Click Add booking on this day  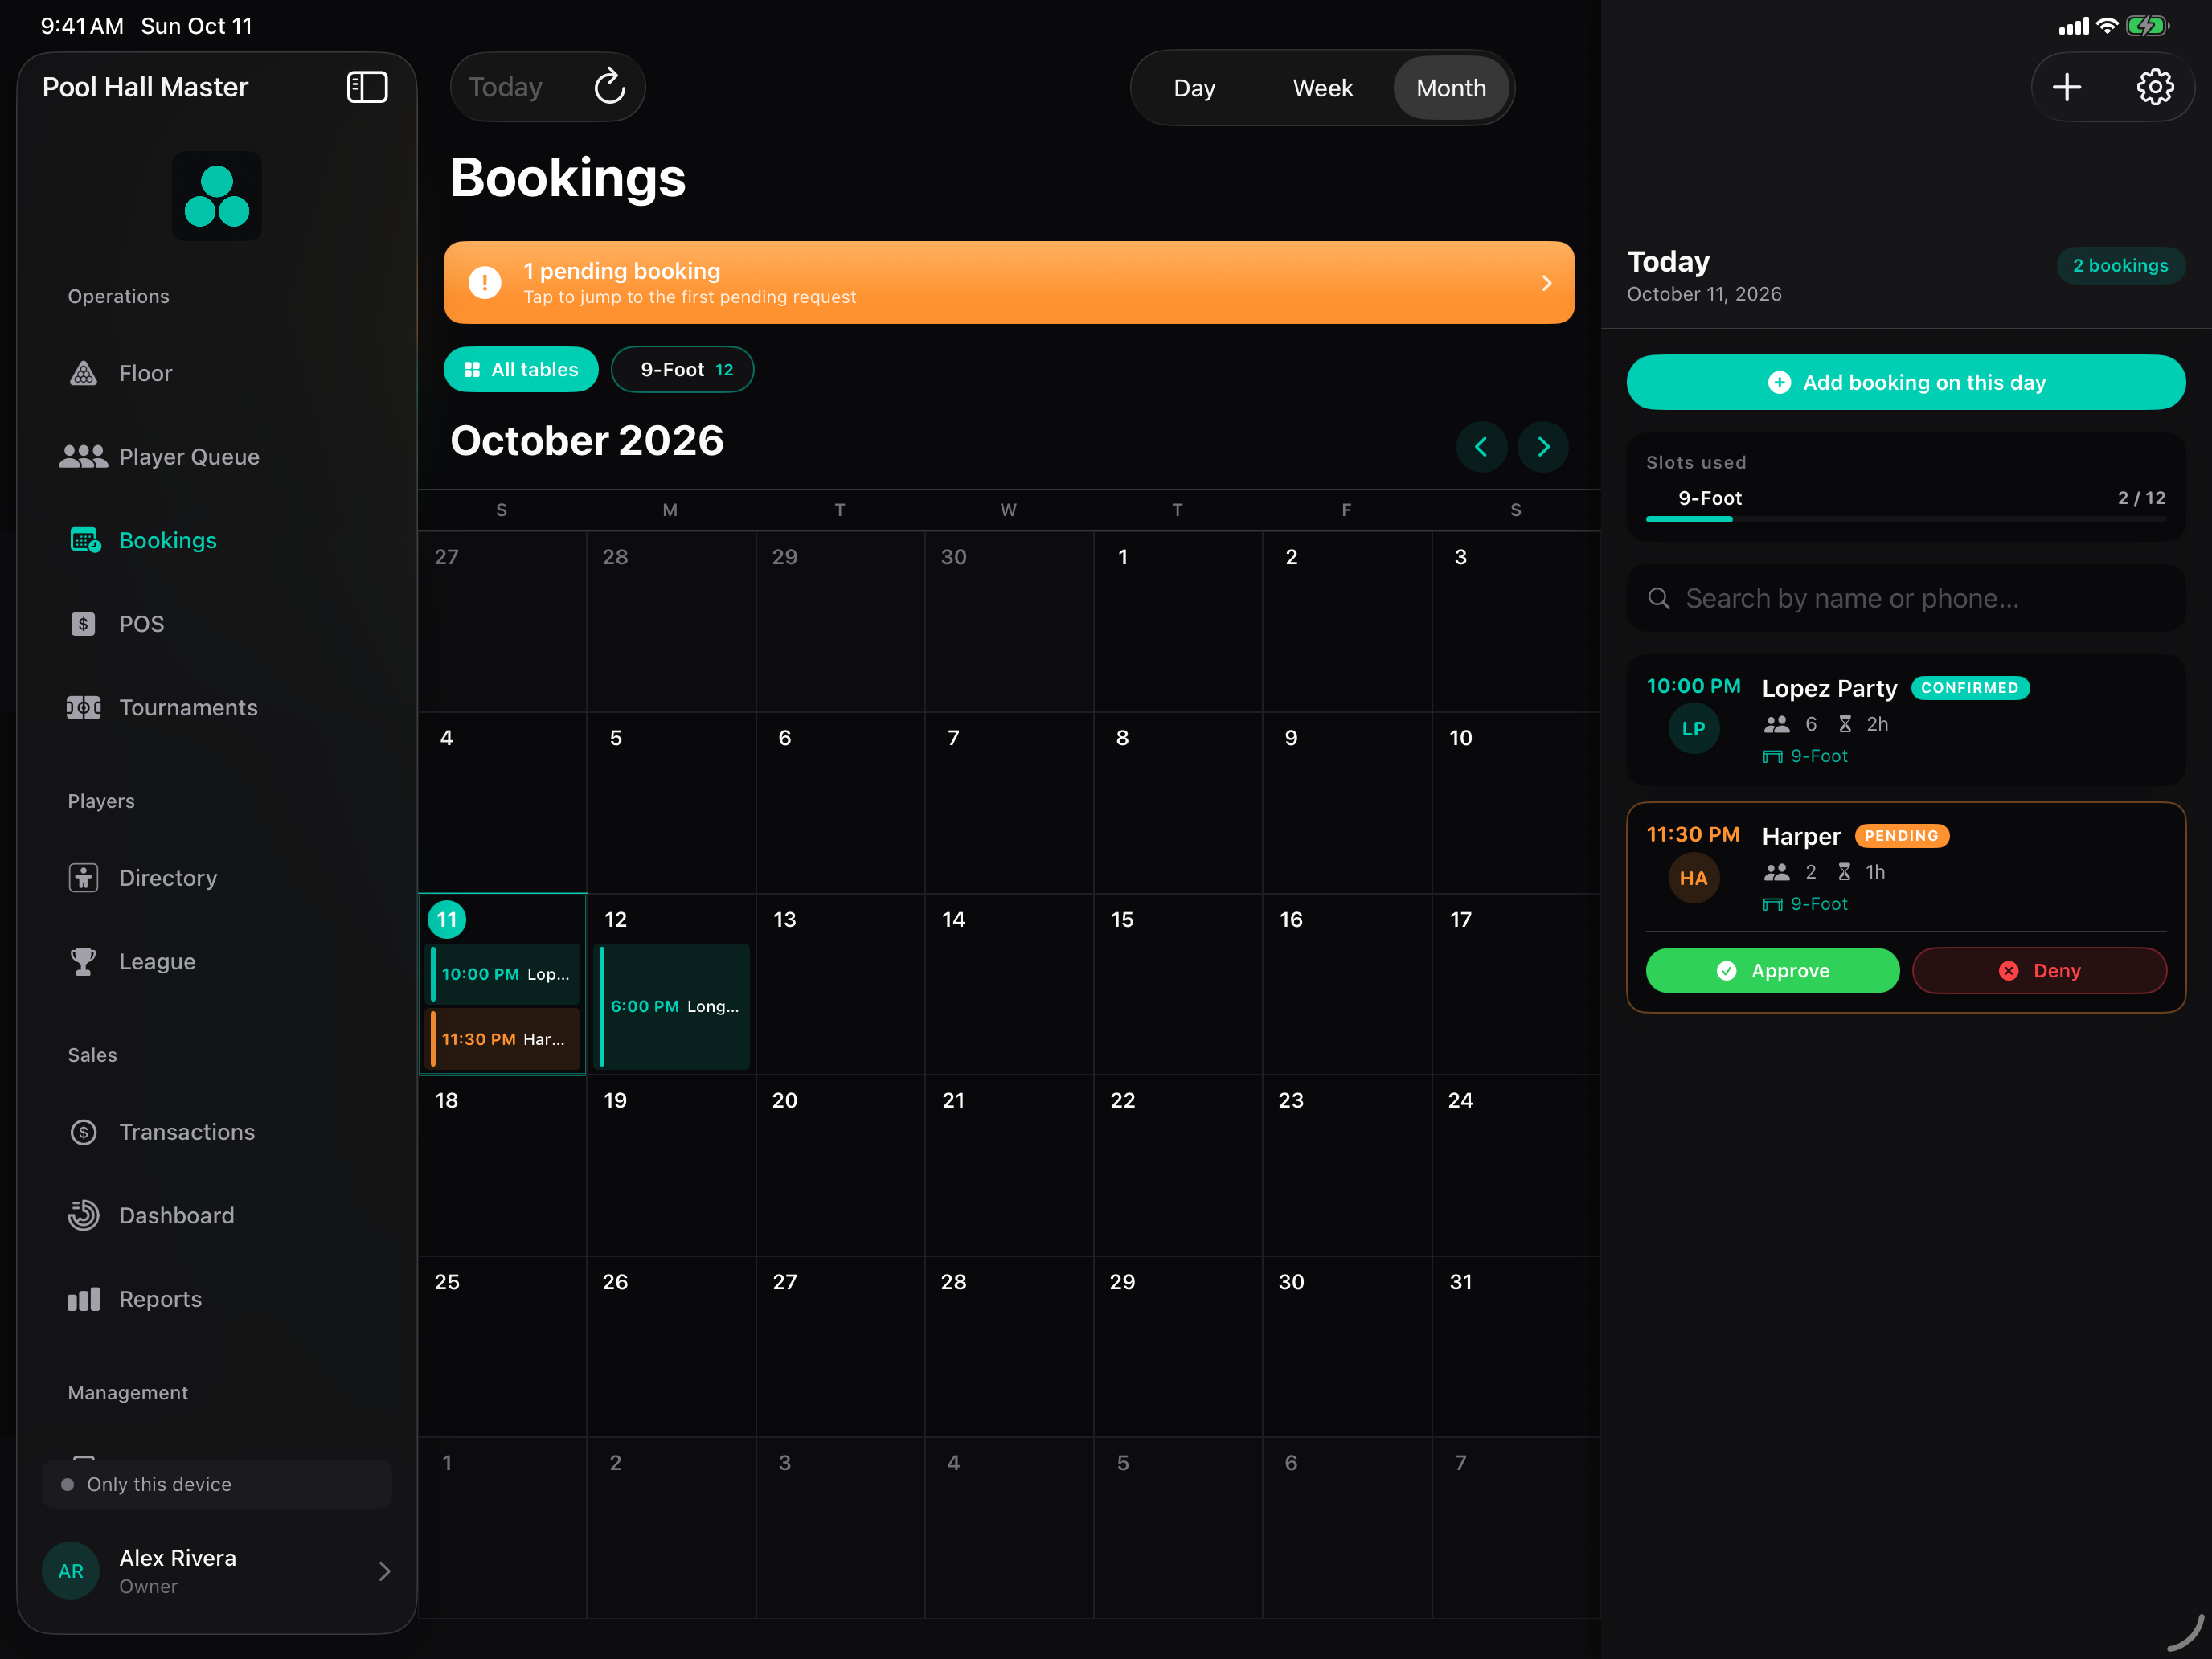point(1905,382)
